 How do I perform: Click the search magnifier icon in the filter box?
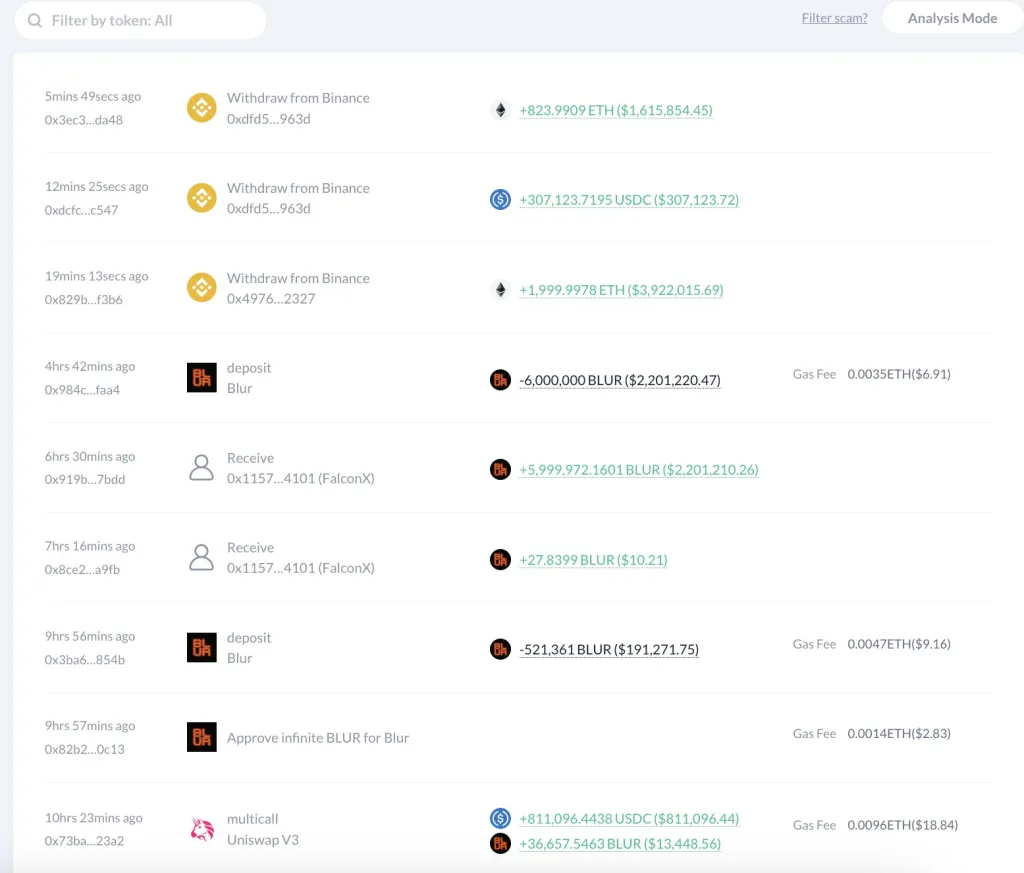coord(35,20)
